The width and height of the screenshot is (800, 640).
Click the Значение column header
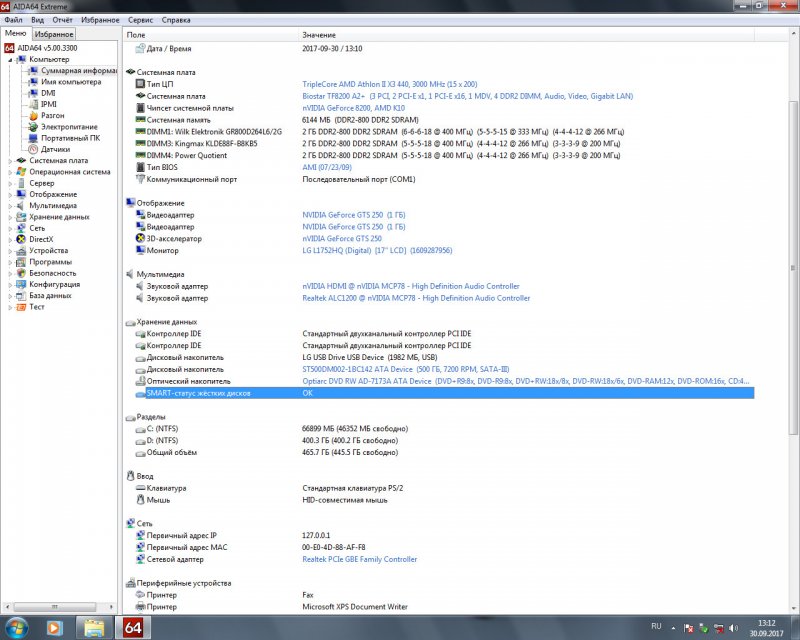click(319, 35)
